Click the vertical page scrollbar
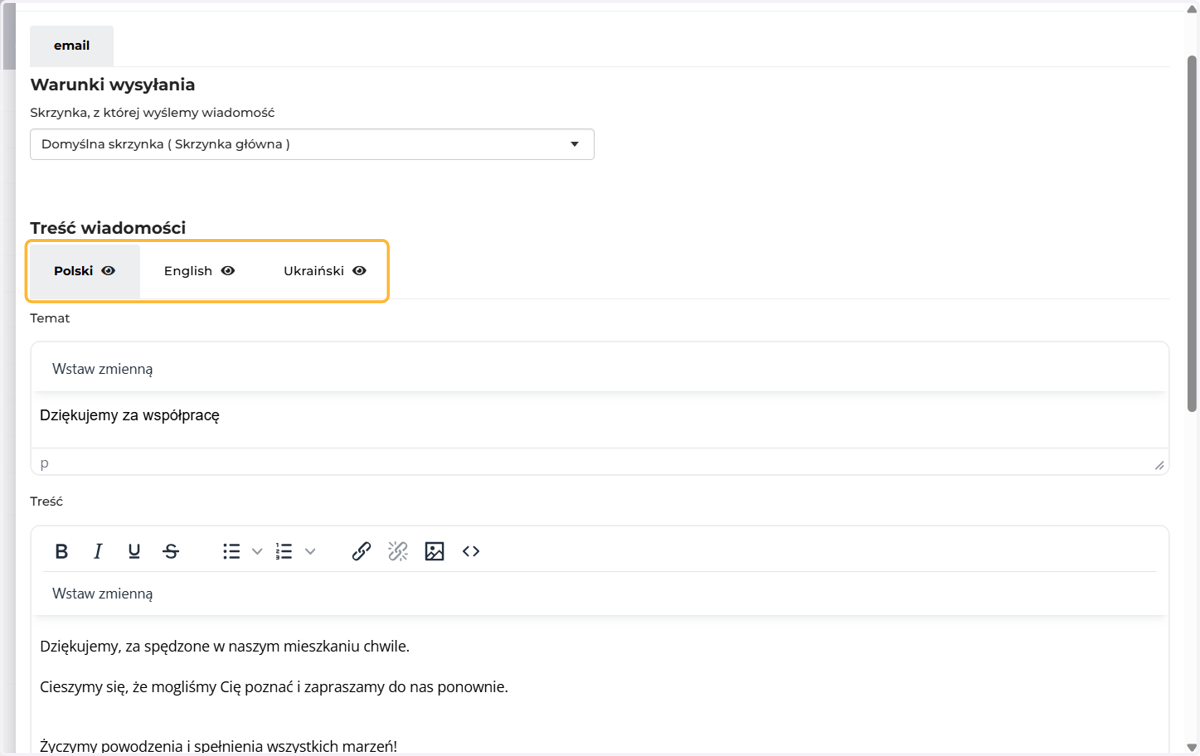Screen dimensions: 1200x756 click(x=1192, y=234)
